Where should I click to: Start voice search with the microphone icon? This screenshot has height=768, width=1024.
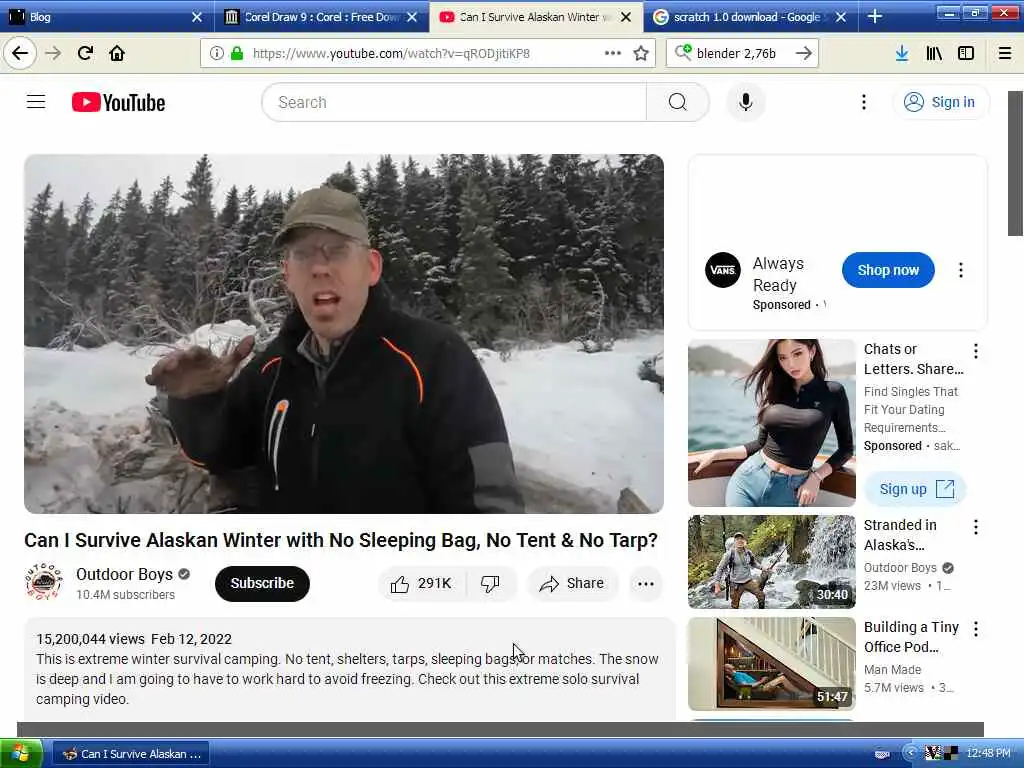coord(746,103)
